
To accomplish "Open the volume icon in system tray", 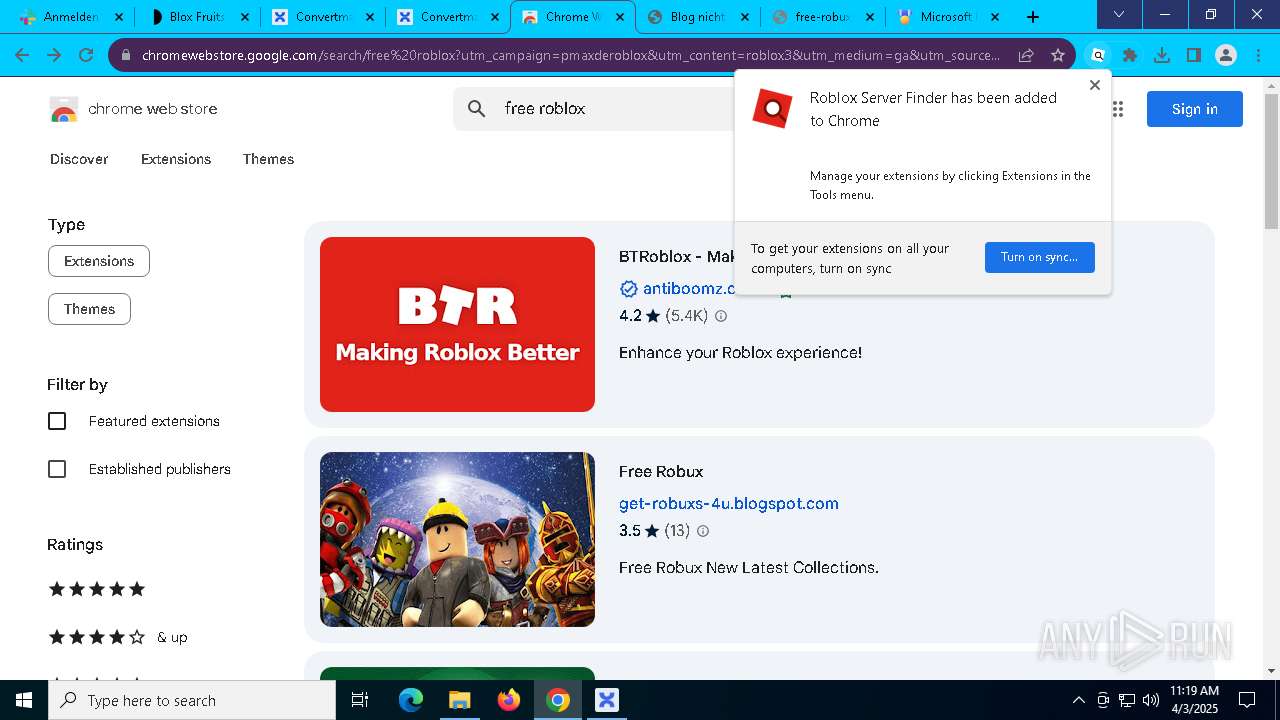I will click(x=1151, y=700).
